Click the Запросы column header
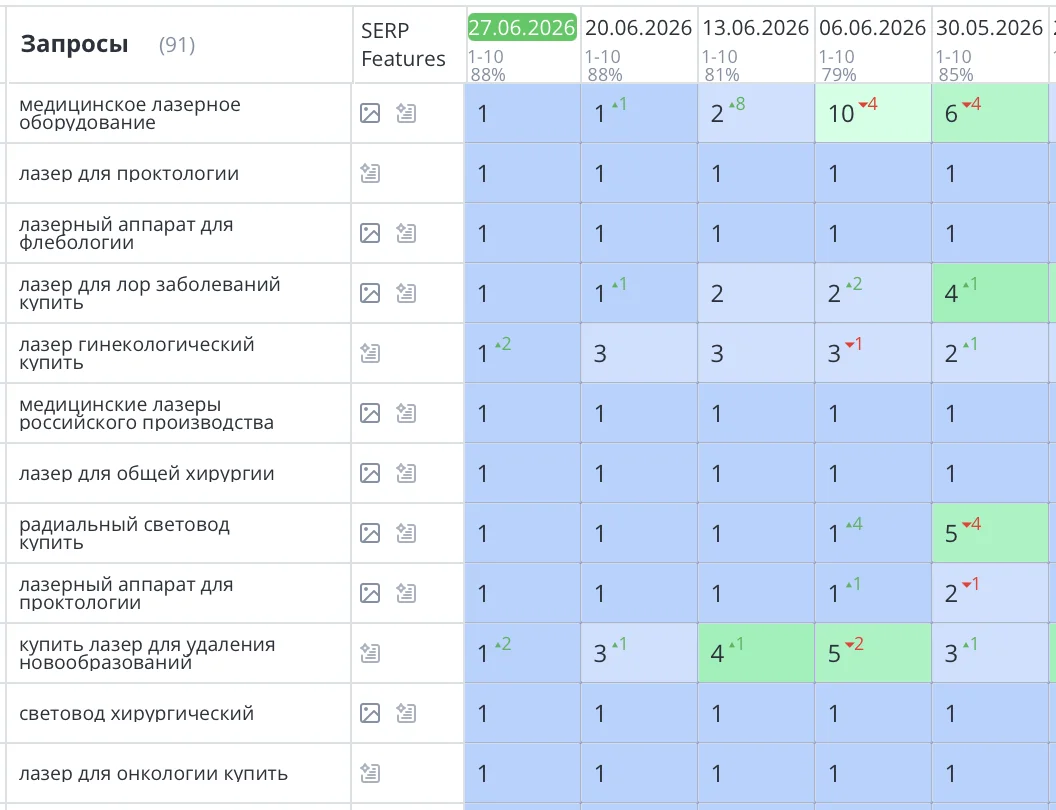 click(74, 44)
